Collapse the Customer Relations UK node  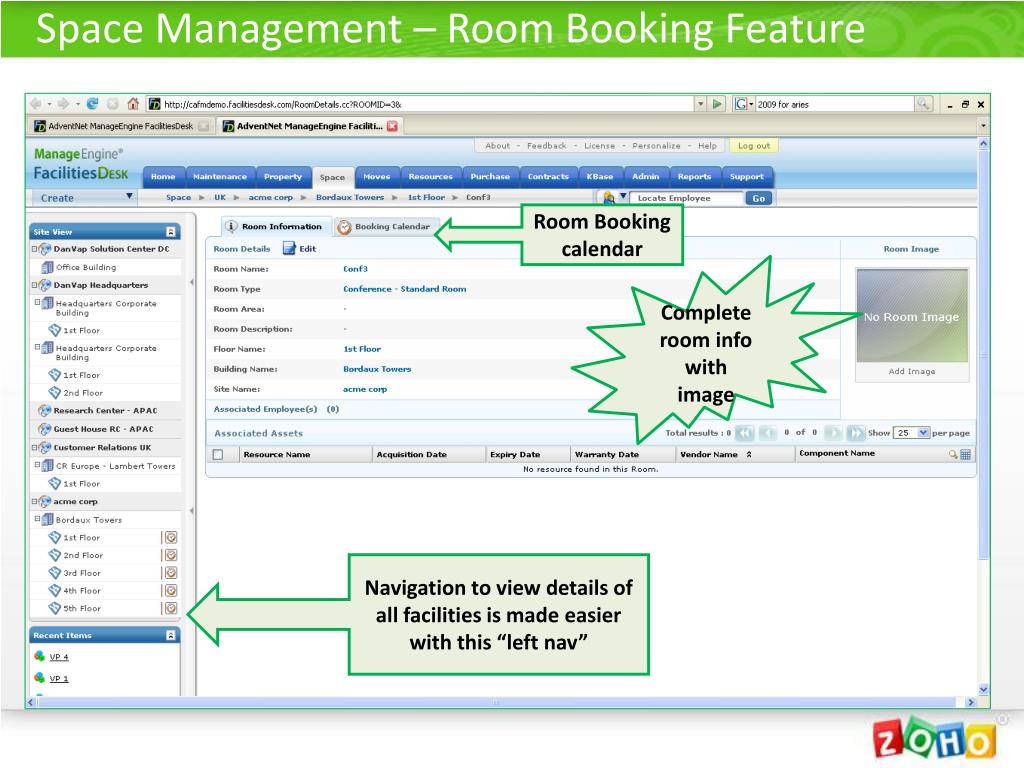35,447
